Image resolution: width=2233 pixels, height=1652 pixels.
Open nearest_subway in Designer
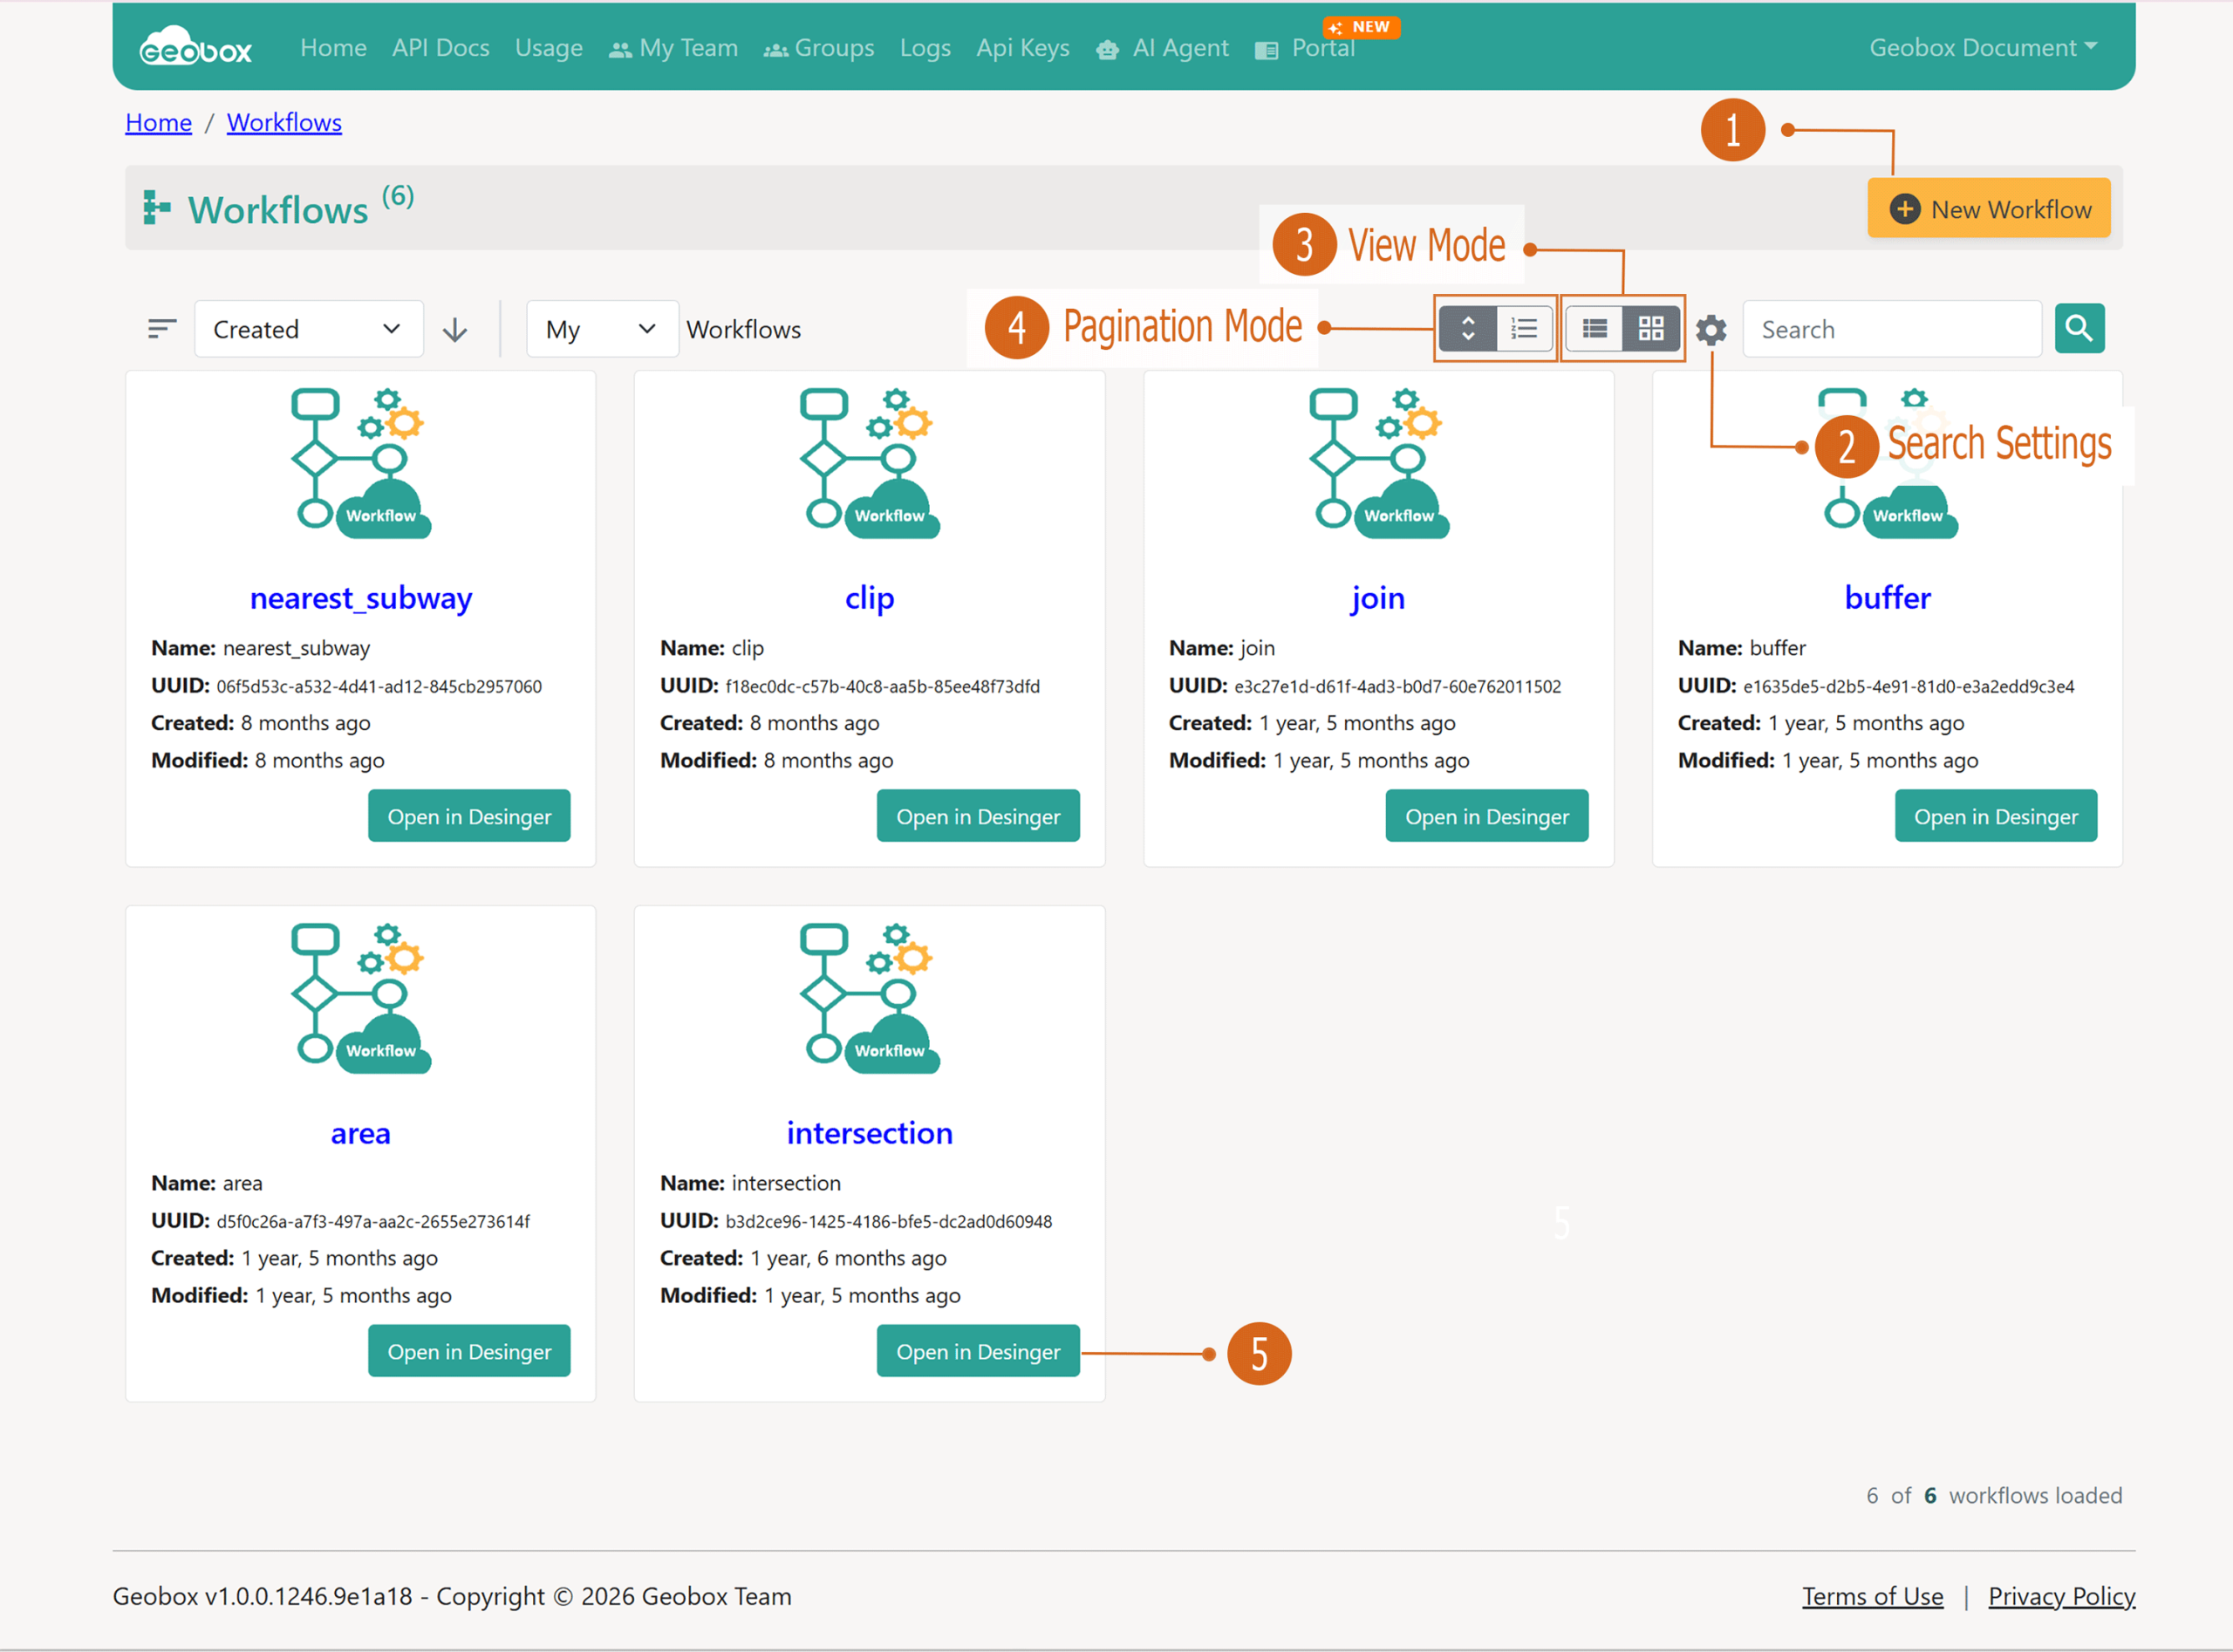(469, 816)
